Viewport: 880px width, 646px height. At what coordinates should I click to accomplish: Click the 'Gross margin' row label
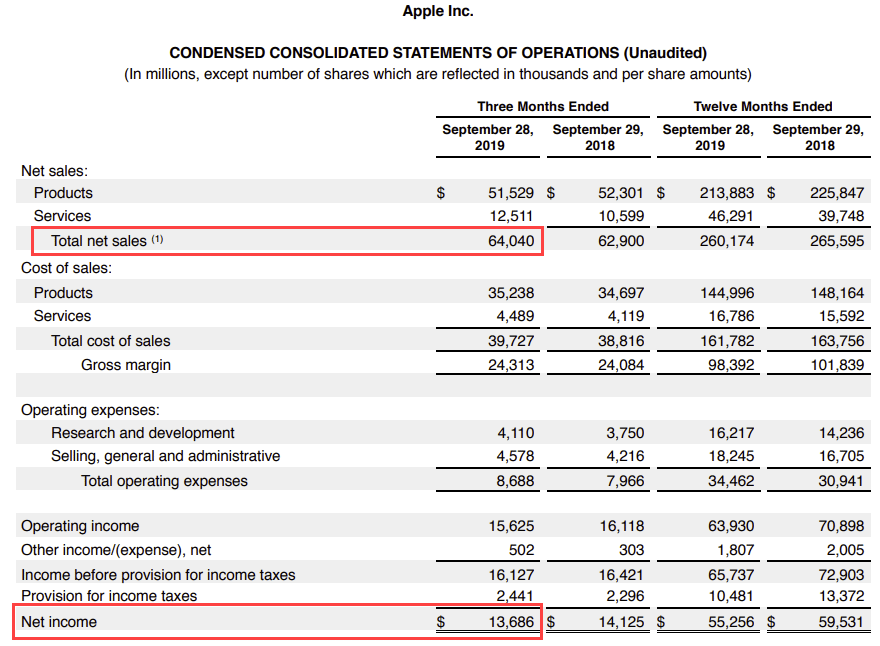126,365
